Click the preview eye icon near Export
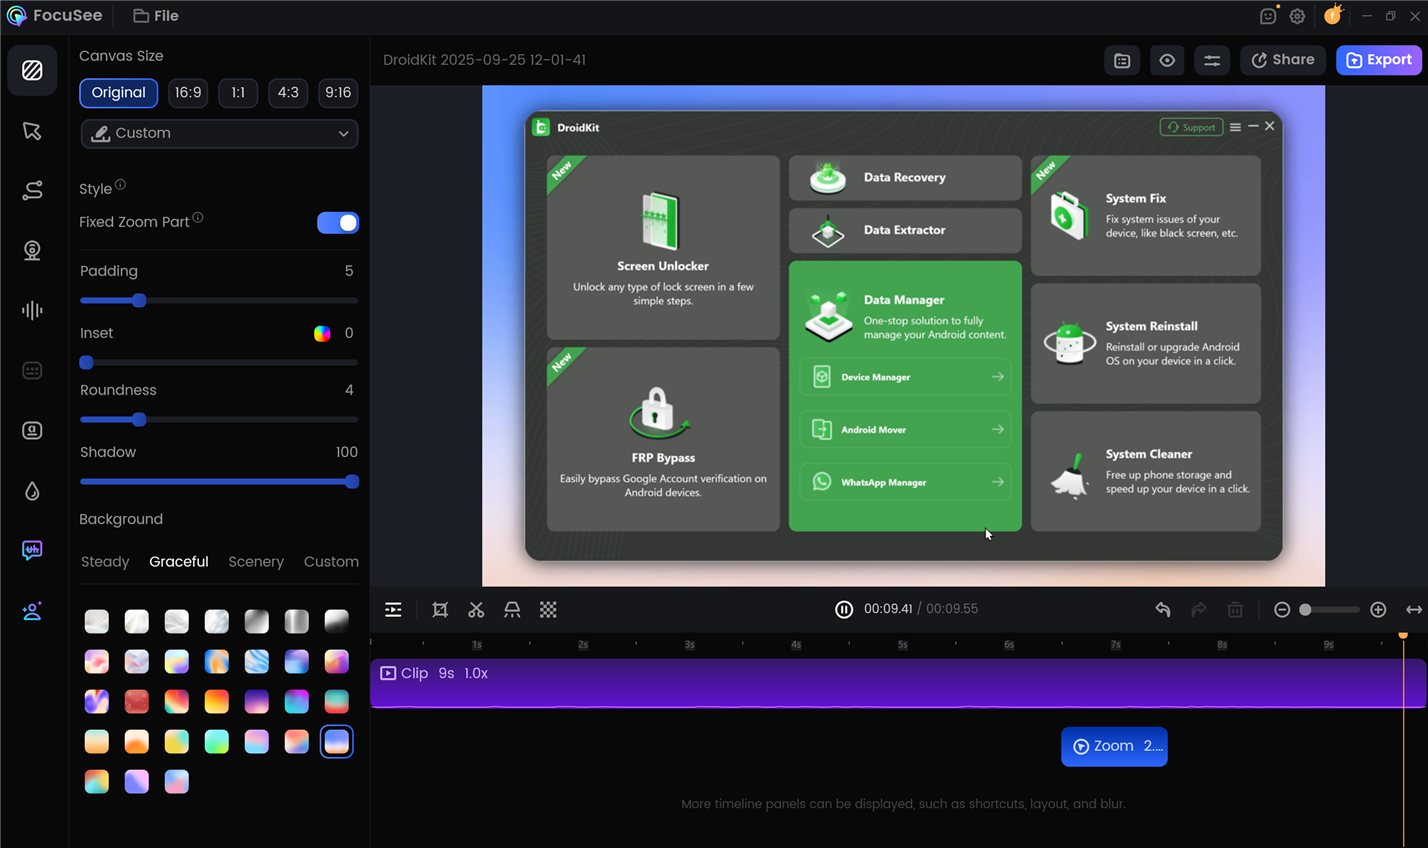The height and width of the screenshot is (848, 1428). 1166,60
